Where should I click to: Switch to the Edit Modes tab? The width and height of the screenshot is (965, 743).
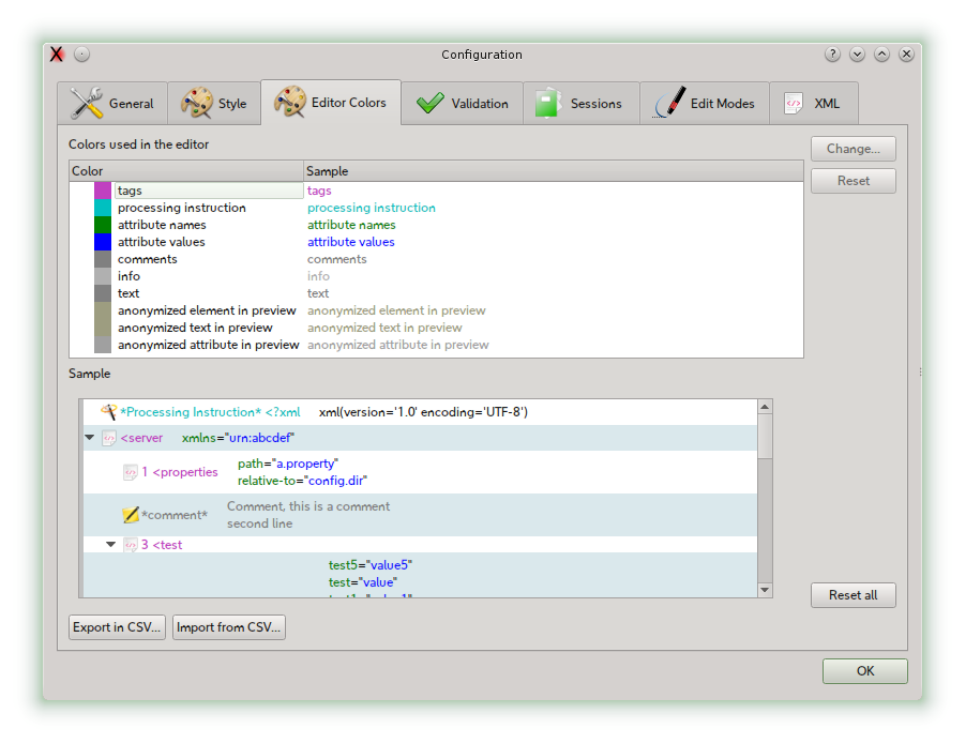[705, 103]
